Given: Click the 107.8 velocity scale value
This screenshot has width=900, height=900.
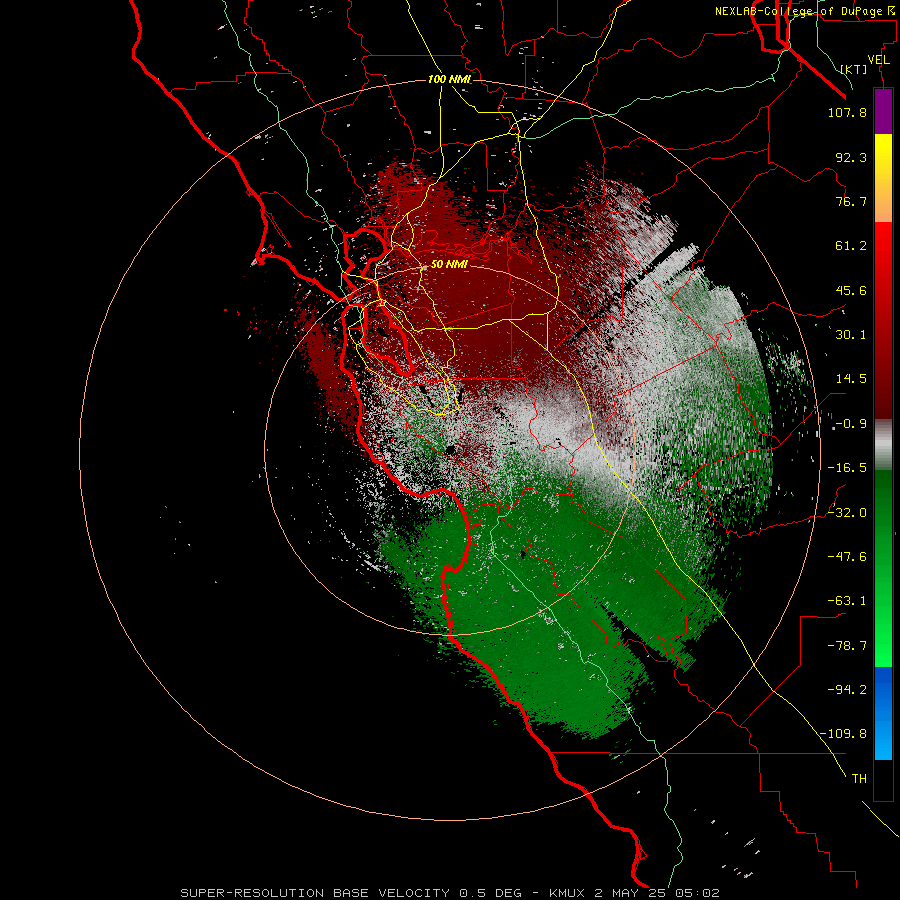Looking at the screenshot, I should [847, 113].
